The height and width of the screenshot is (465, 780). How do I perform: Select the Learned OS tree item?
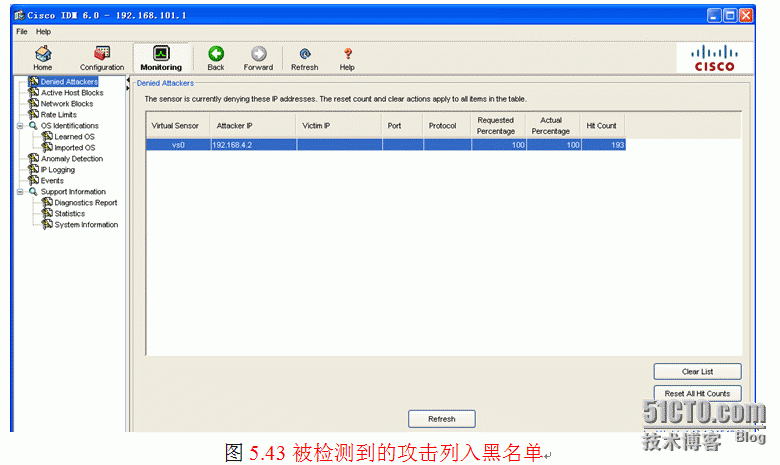click(74, 136)
